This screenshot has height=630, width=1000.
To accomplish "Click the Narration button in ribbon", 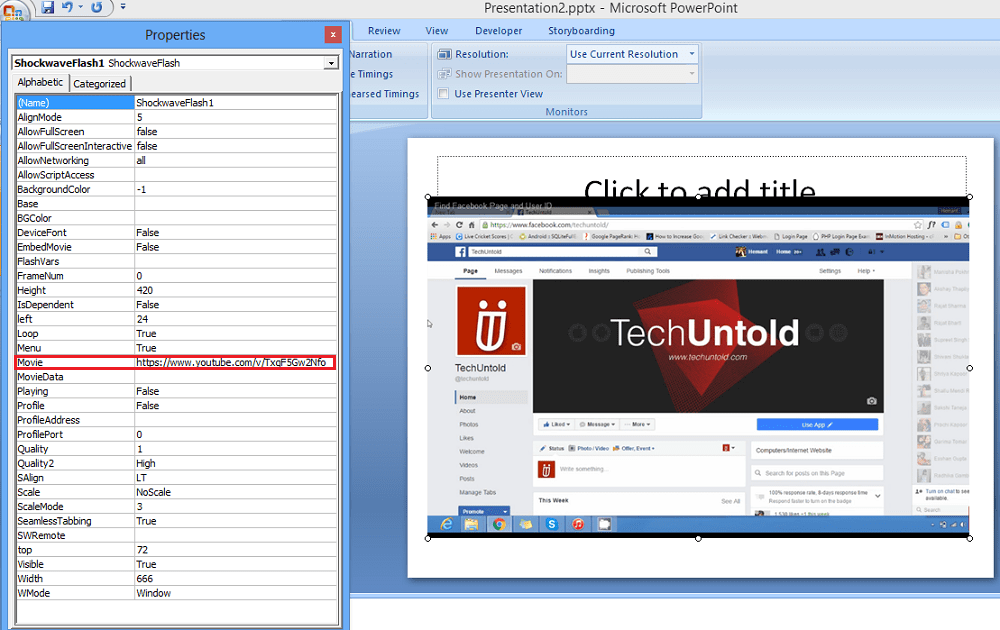I will (x=371, y=54).
